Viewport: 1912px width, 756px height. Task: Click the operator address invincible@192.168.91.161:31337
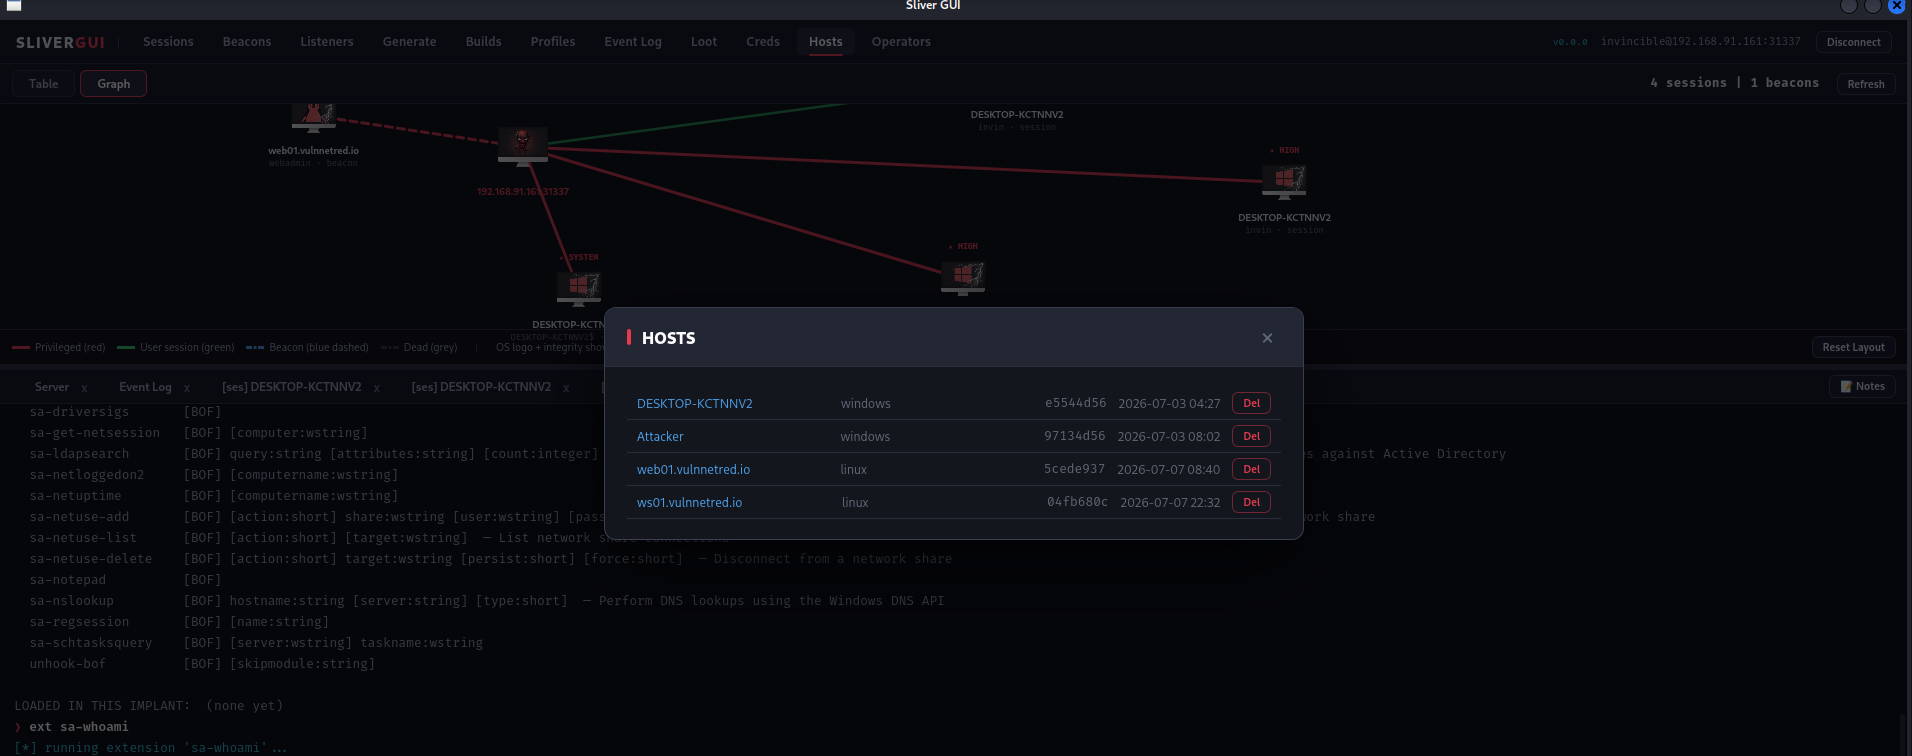pos(1700,42)
